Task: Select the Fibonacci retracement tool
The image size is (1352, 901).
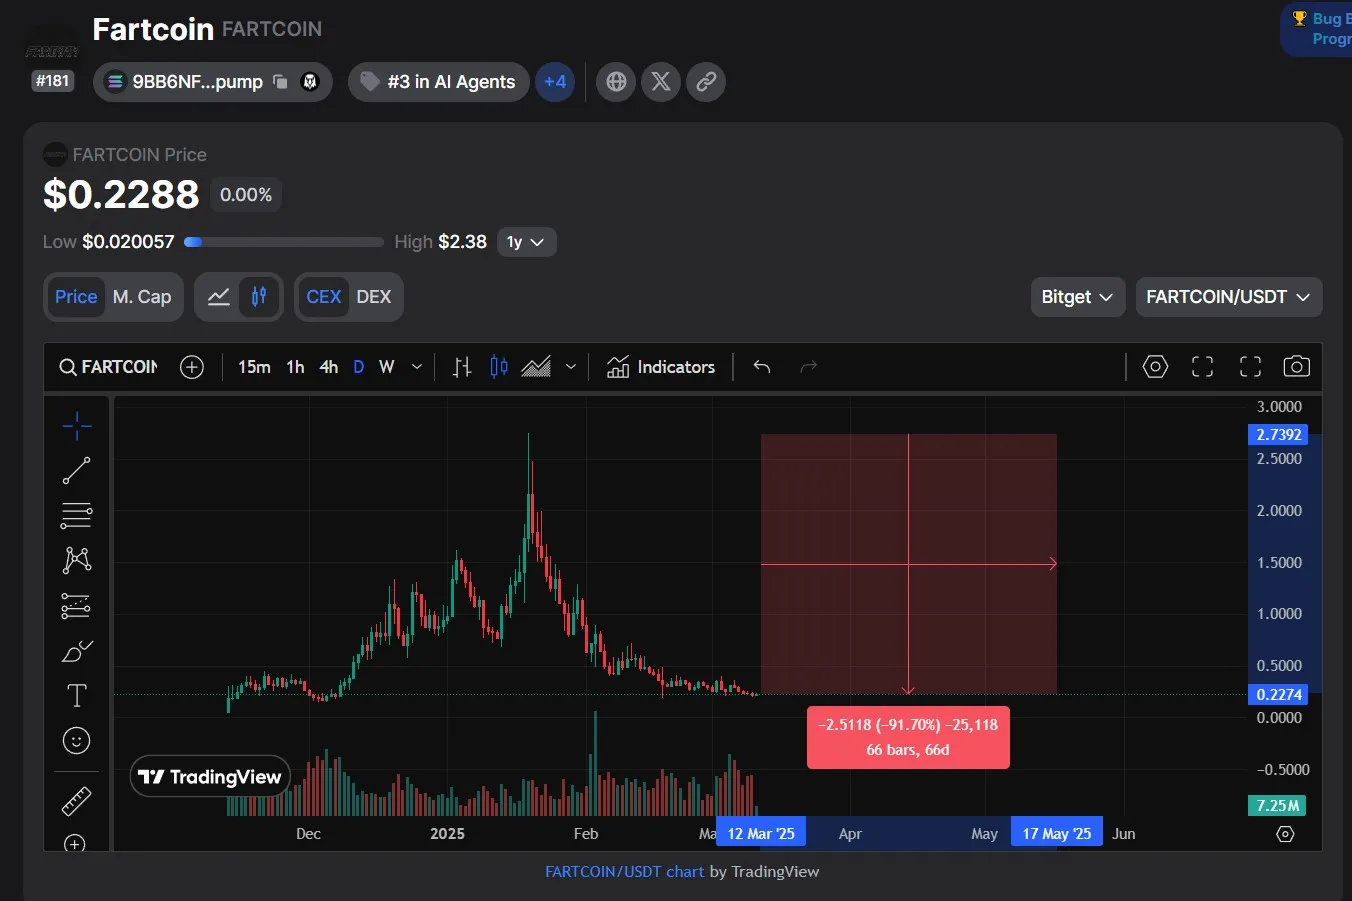Action: point(76,515)
